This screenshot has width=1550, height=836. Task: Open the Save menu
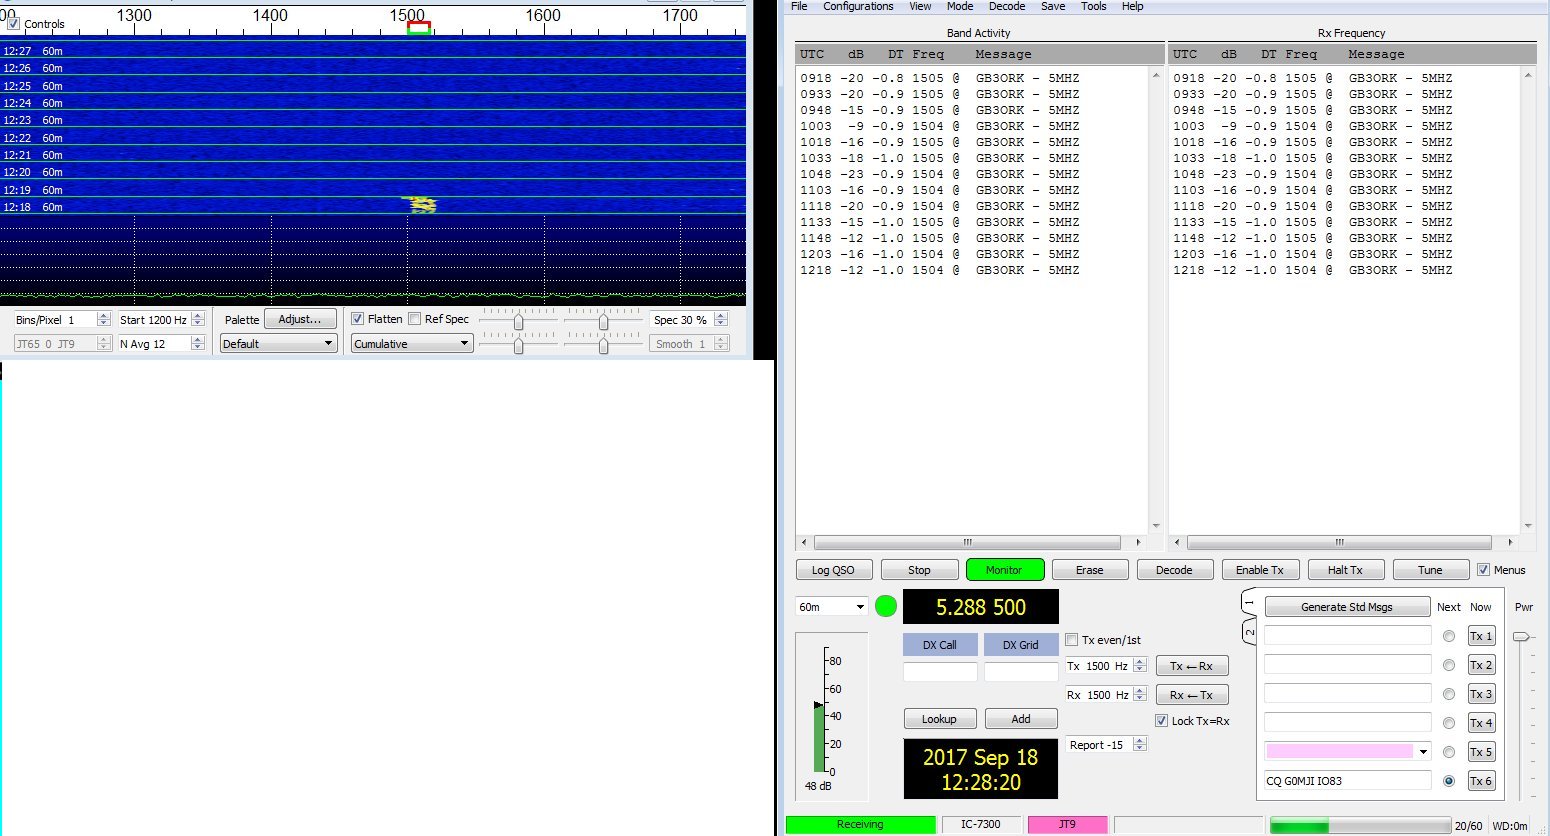1053,6
